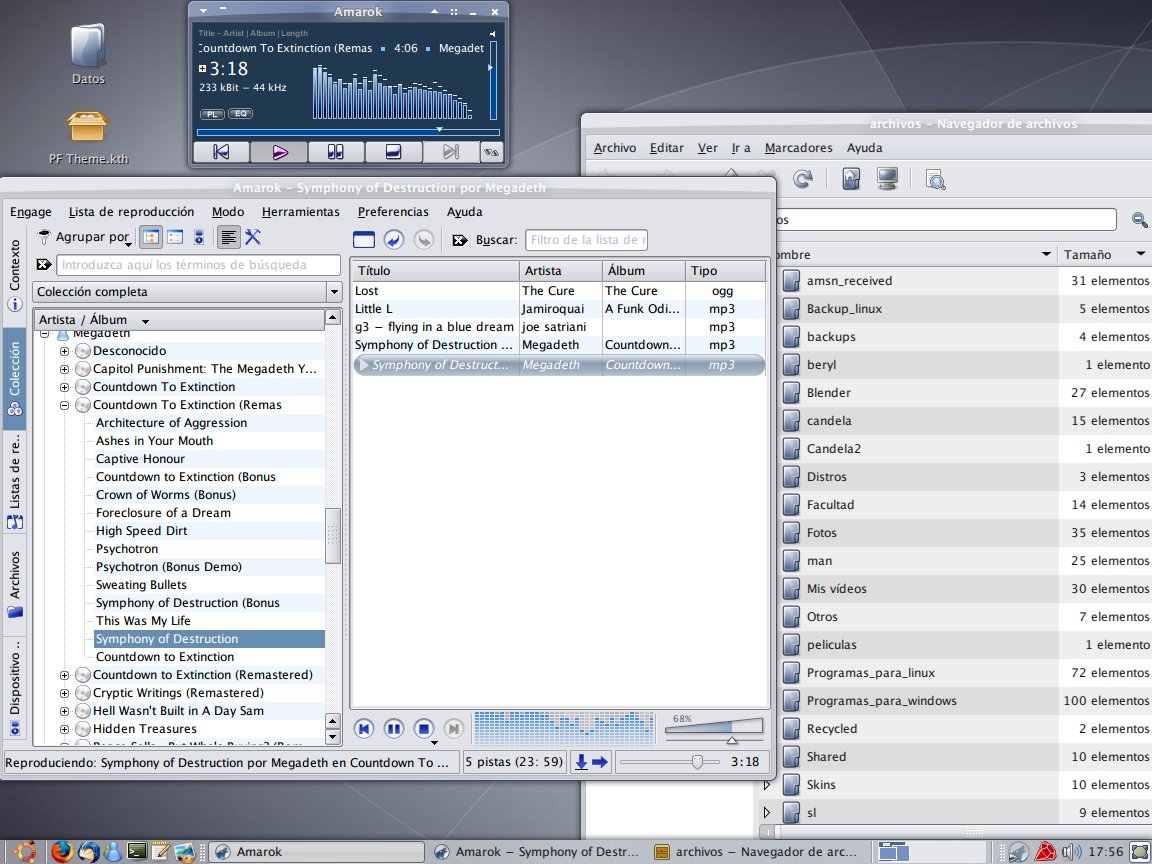Switch to Archivos sidebar tab
Viewport: 1152px width, 864px height.
(14, 584)
